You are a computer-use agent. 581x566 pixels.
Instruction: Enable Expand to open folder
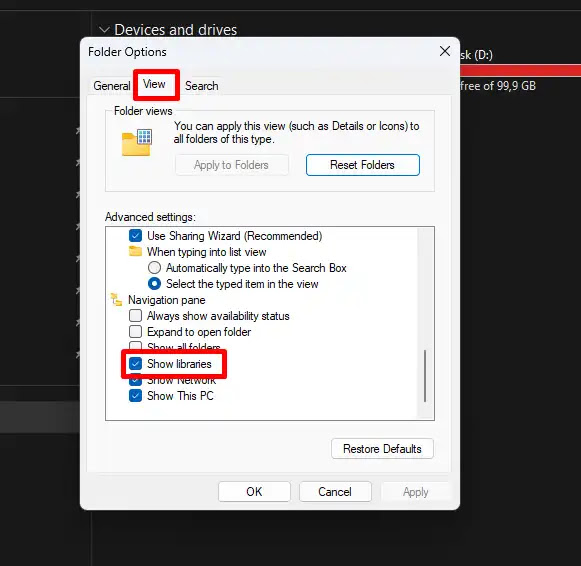tap(135, 332)
